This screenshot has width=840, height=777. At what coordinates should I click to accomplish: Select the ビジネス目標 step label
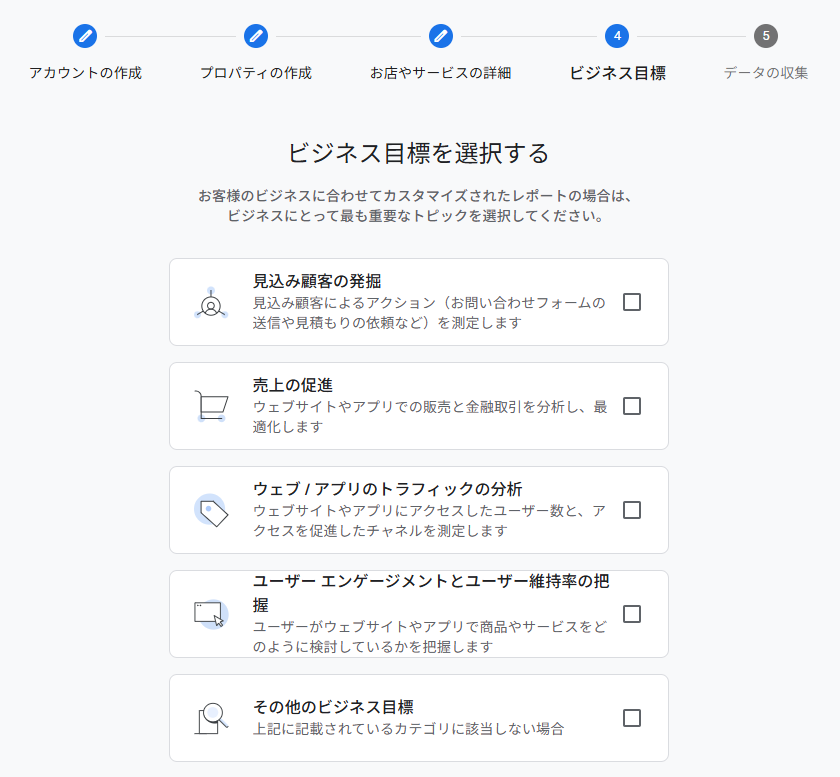tap(617, 73)
